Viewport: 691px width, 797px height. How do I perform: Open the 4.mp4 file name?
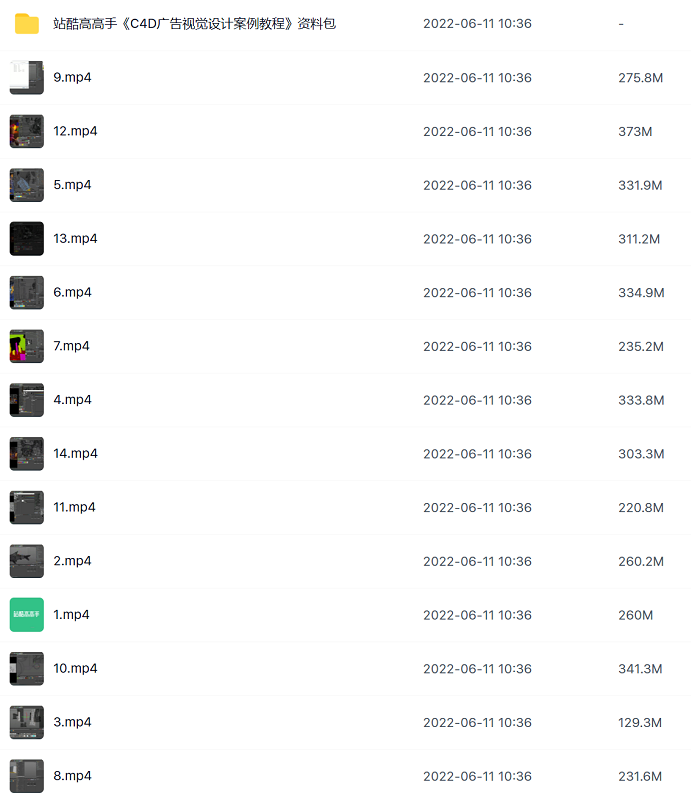(x=72, y=400)
